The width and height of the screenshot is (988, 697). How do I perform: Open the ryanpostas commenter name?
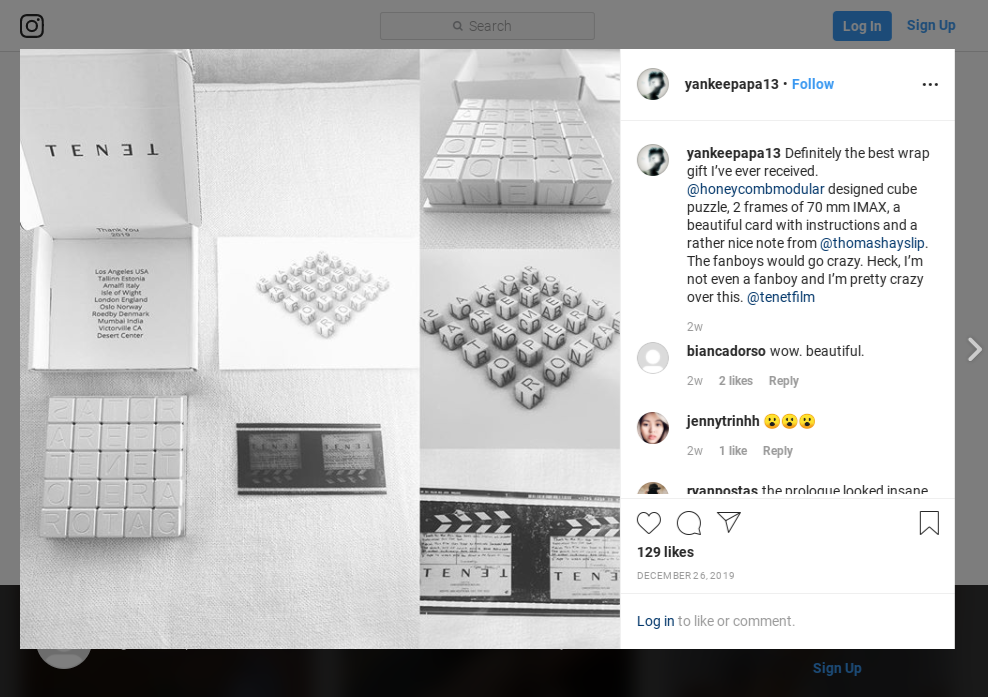[x=722, y=490]
